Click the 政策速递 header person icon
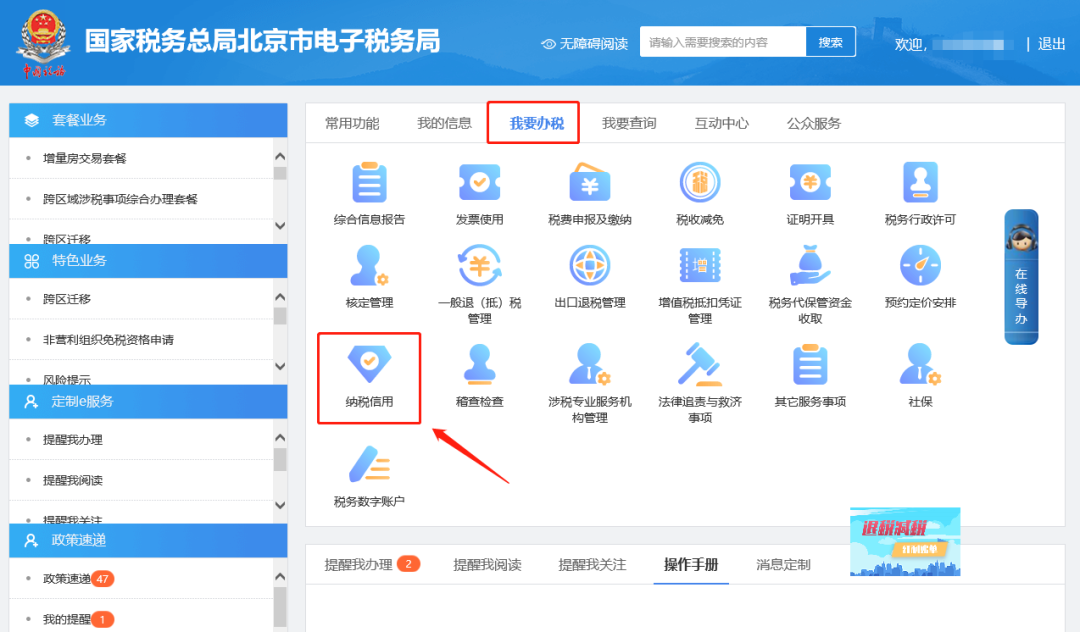 tap(31, 540)
